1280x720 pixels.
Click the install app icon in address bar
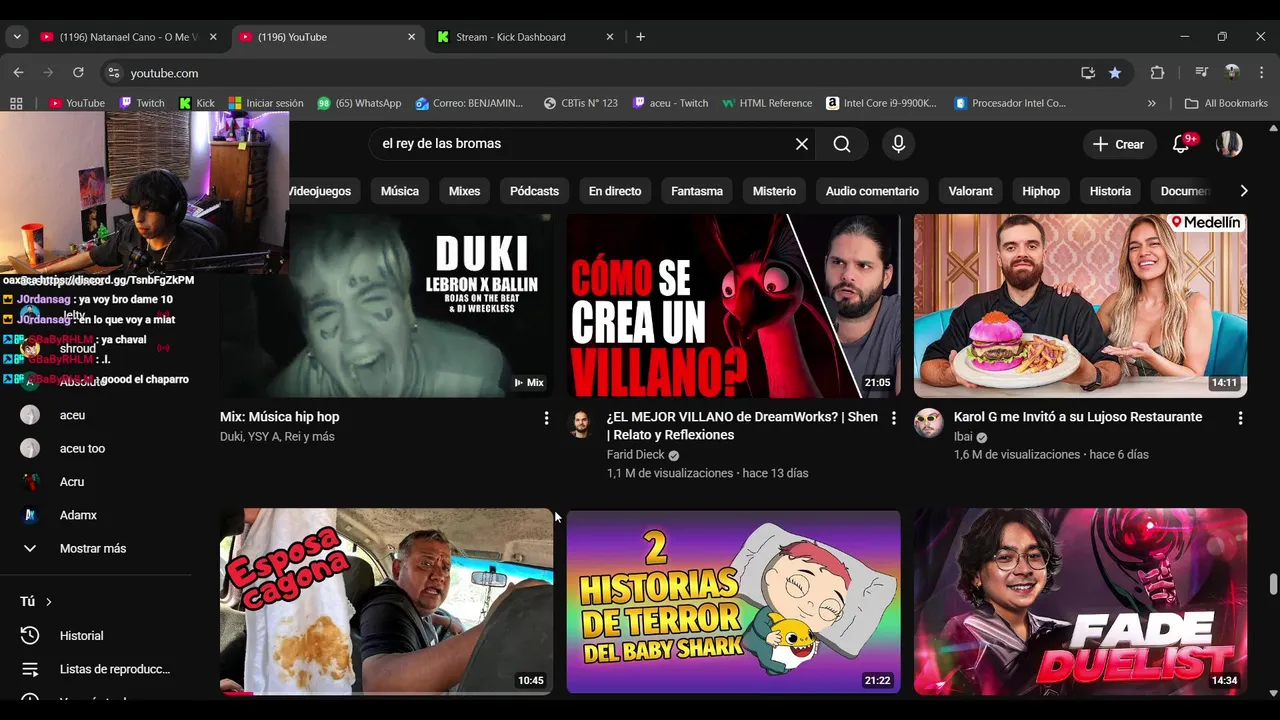[x=1088, y=73]
